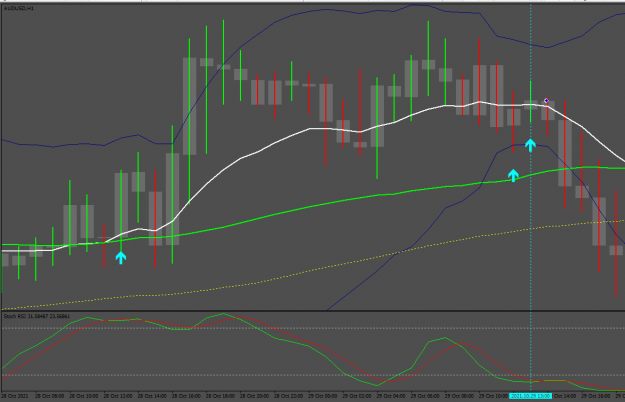
Task: Click the 29 Oct 16:00 time axis label
Action: [x=596, y=396]
